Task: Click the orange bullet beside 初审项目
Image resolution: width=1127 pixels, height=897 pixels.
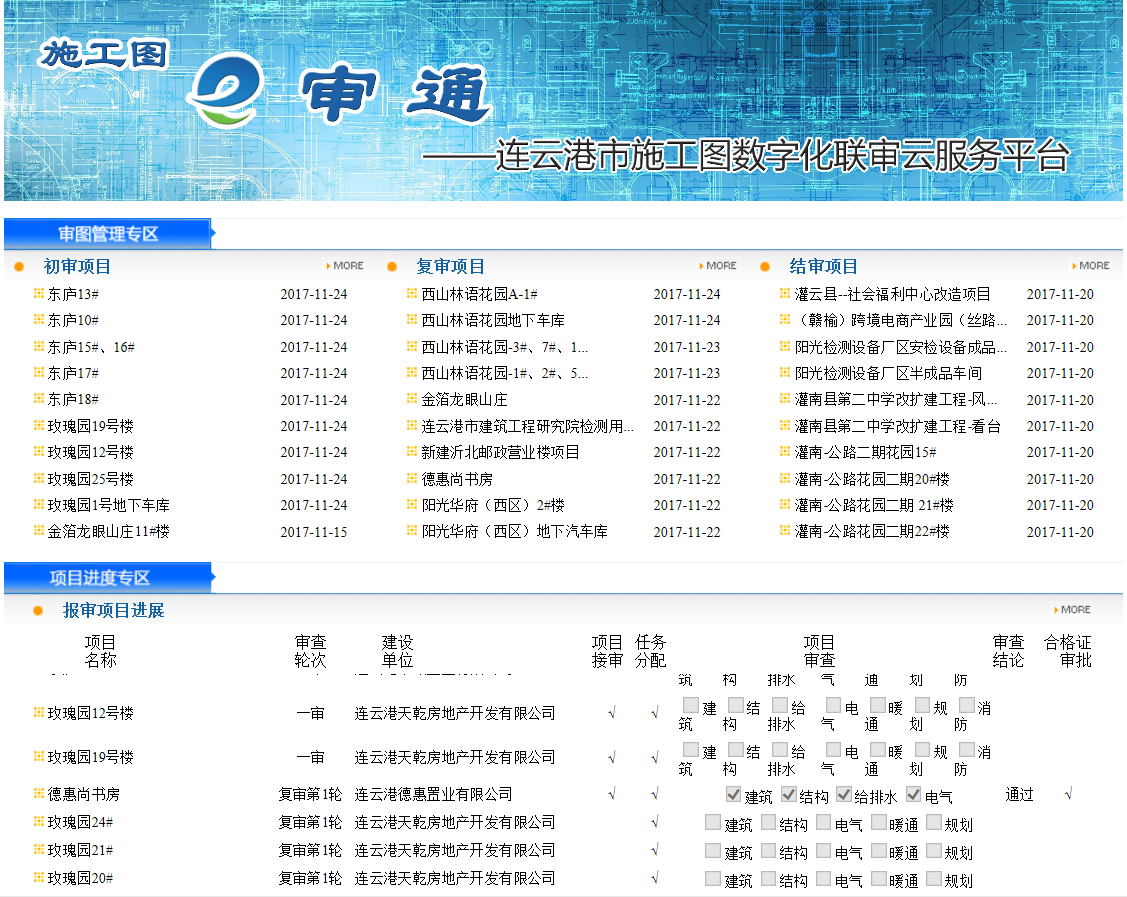Action: point(19,267)
